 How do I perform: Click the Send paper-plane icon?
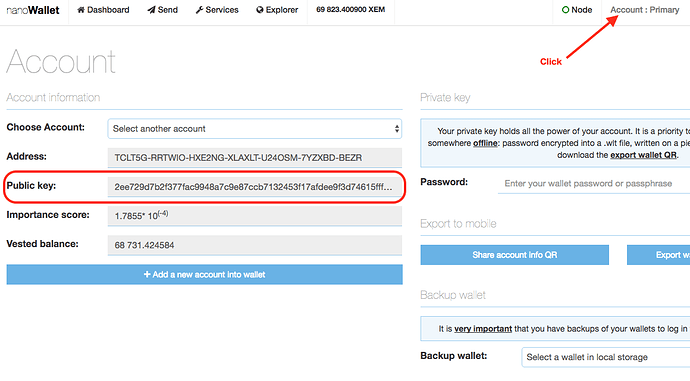(x=151, y=10)
